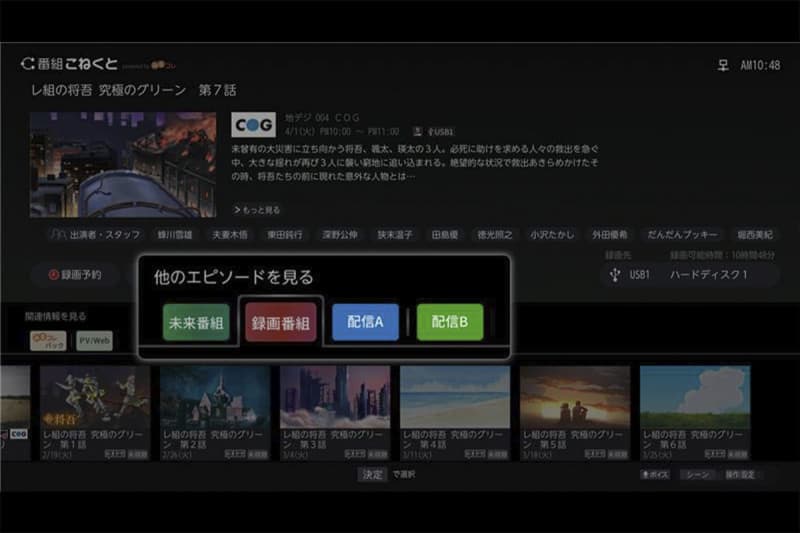Screen dimensions: 800x533
Task: Choose the green 配信B option
Action: [x=450, y=323]
